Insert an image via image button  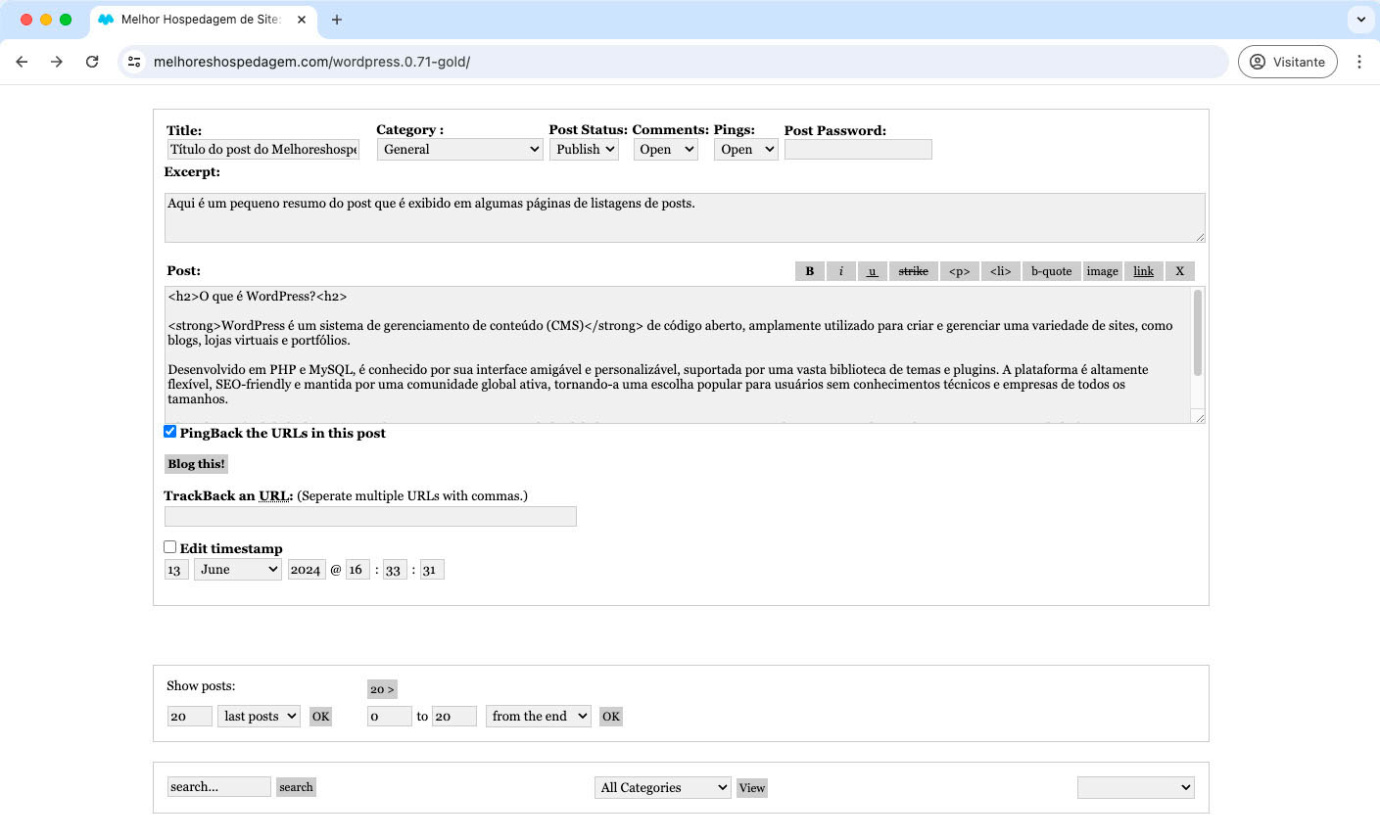coord(1102,271)
